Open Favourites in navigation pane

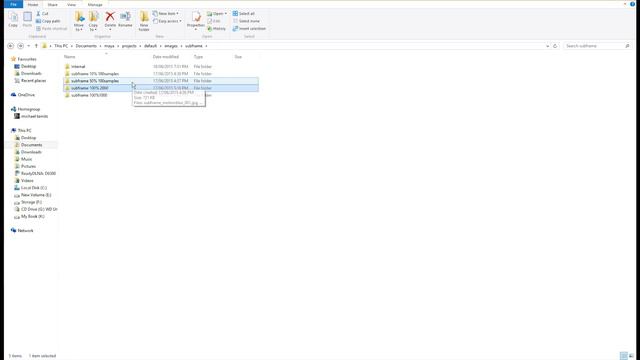[27, 59]
